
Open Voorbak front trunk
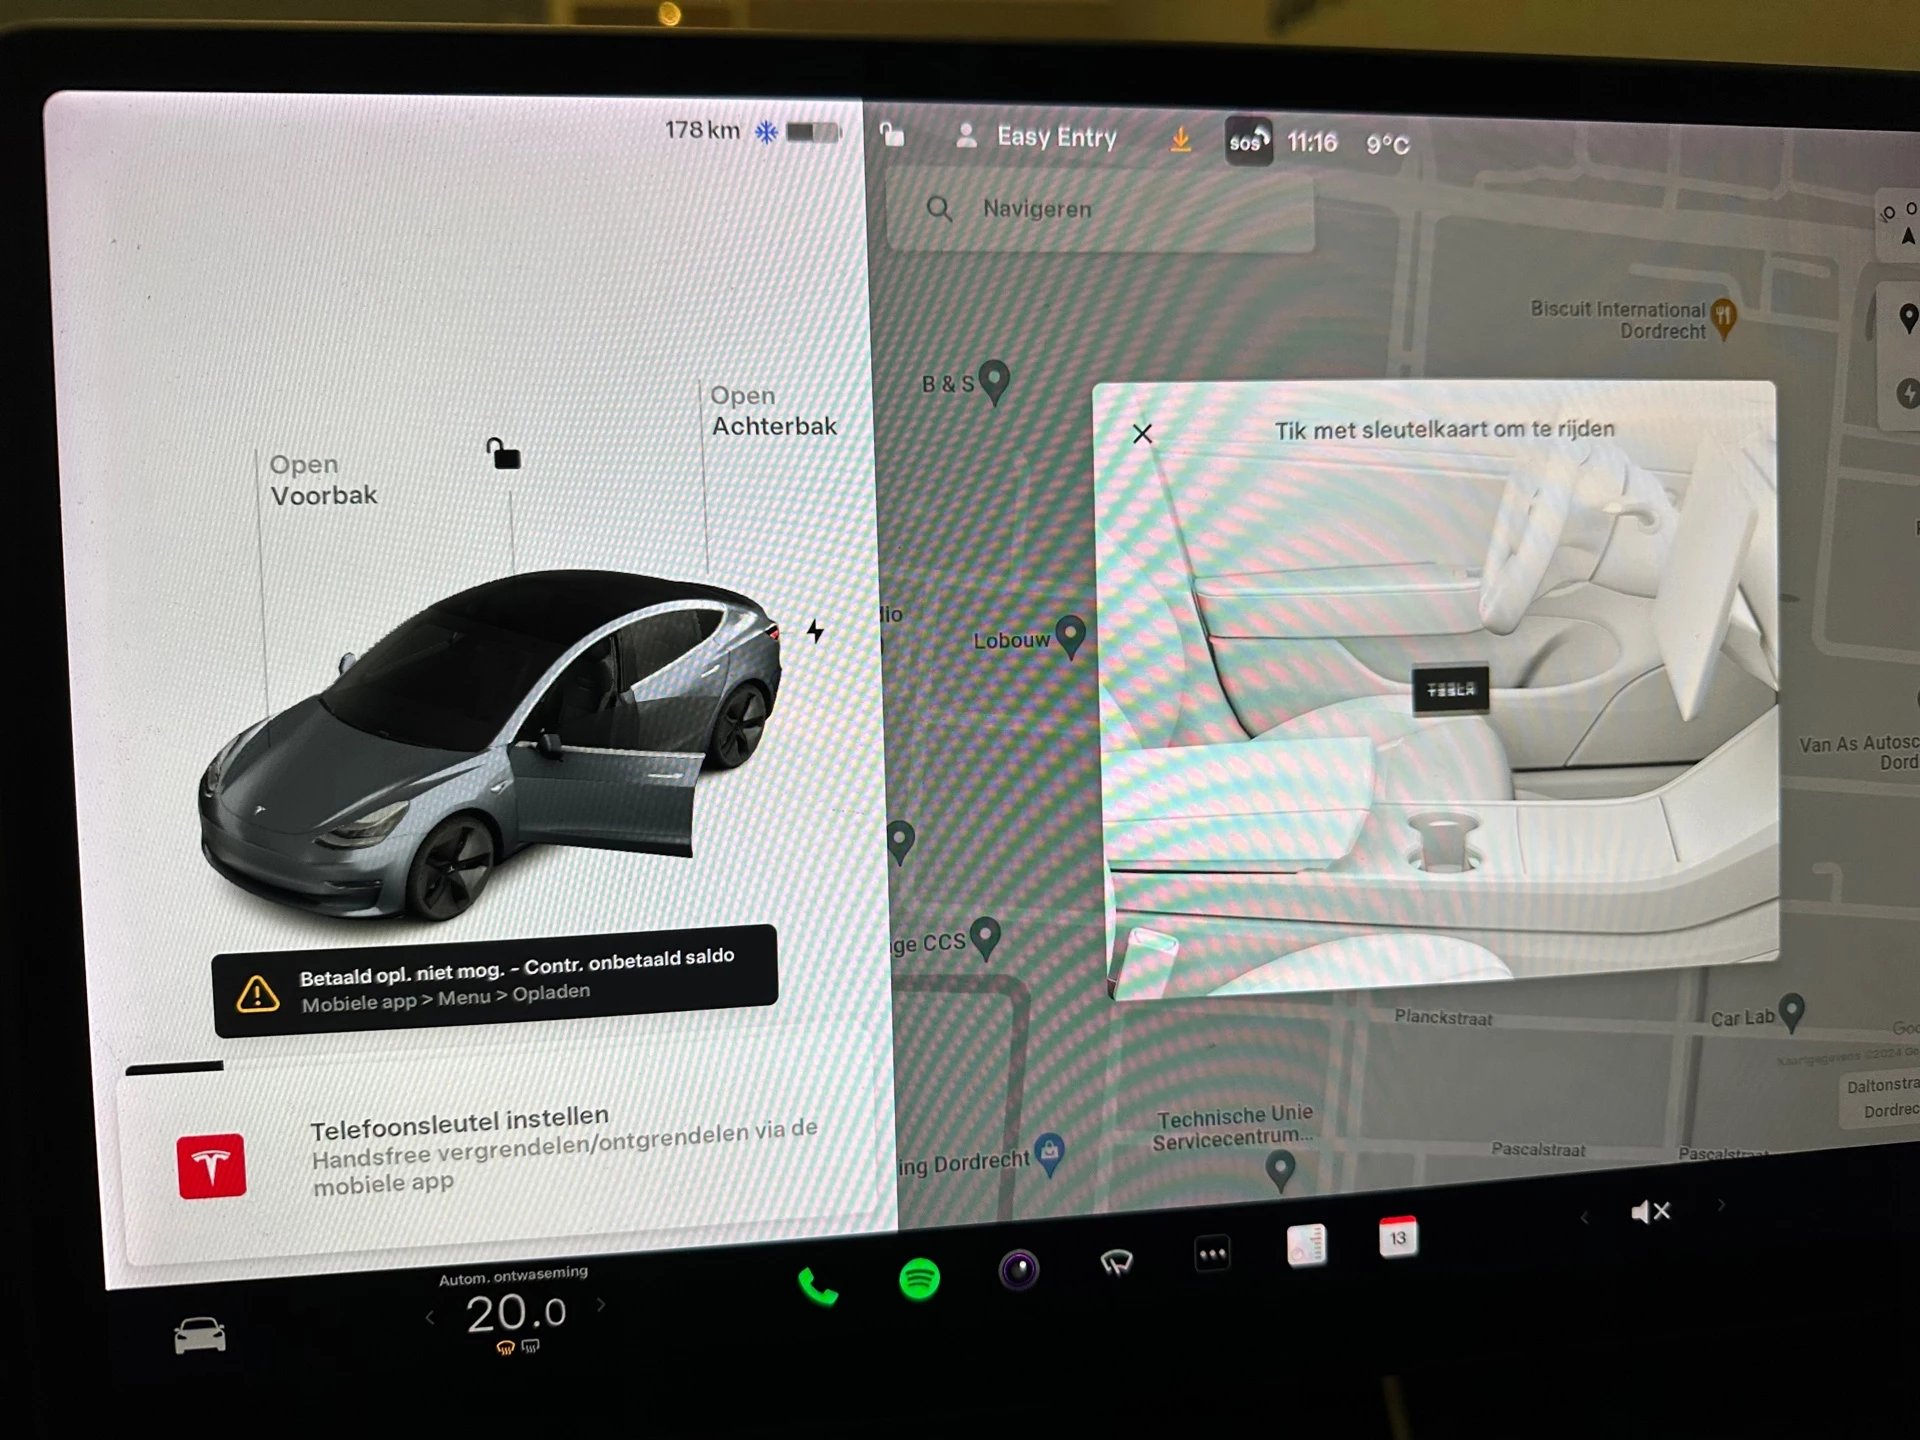(323, 480)
